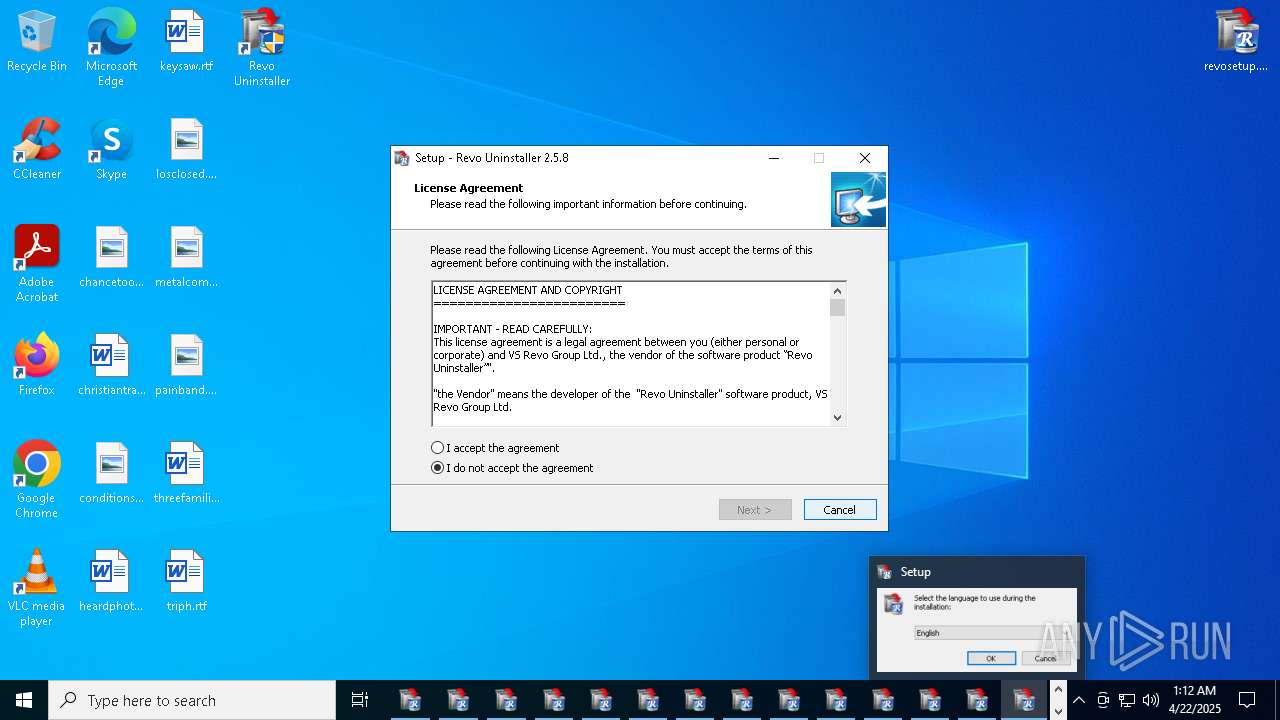
Task: Click the taskbar buttons scroll-up arrow
Action: (x=1058, y=690)
